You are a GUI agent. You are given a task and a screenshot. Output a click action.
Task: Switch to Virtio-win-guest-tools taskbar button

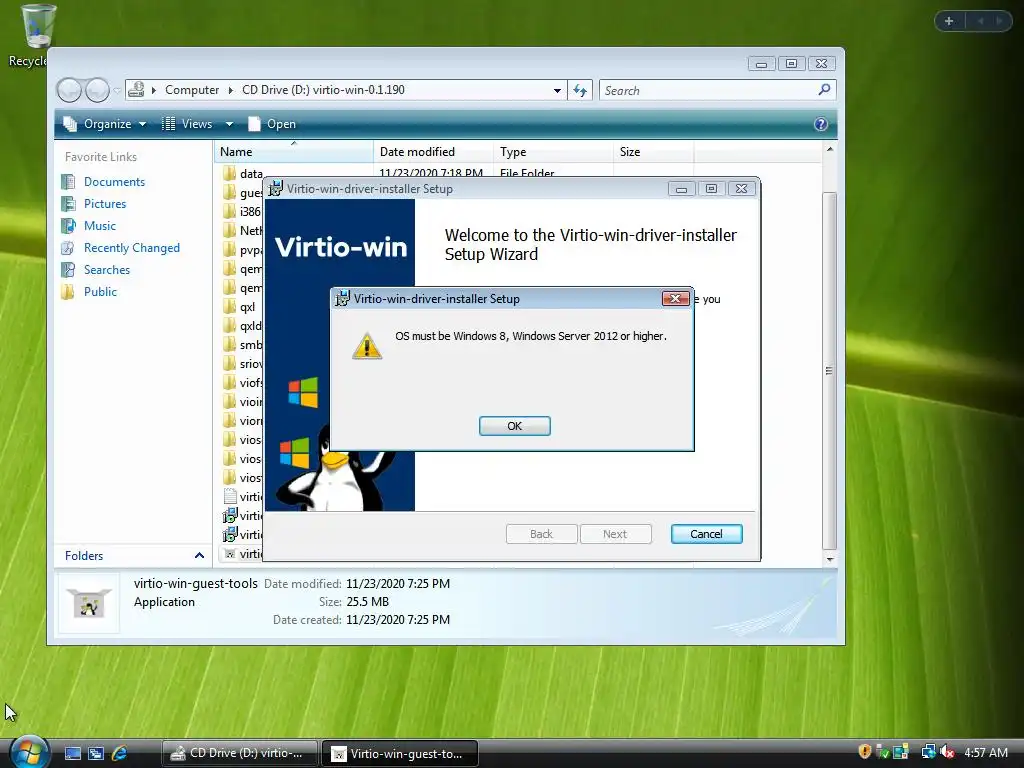click(400, 753)
